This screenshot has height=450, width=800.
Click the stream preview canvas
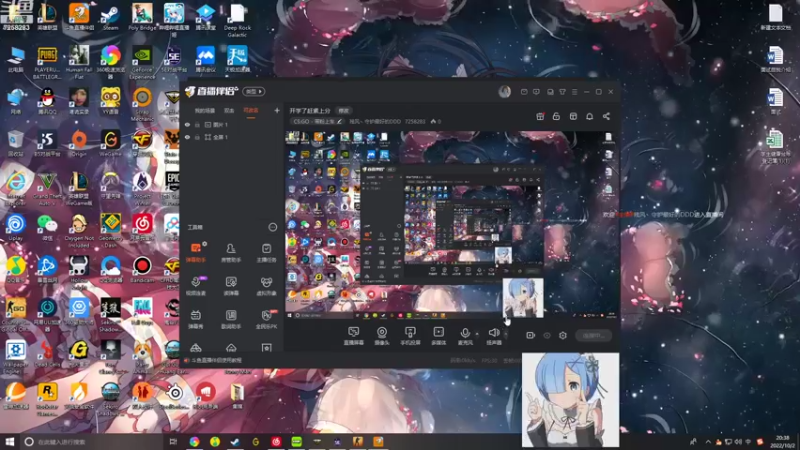451,225
